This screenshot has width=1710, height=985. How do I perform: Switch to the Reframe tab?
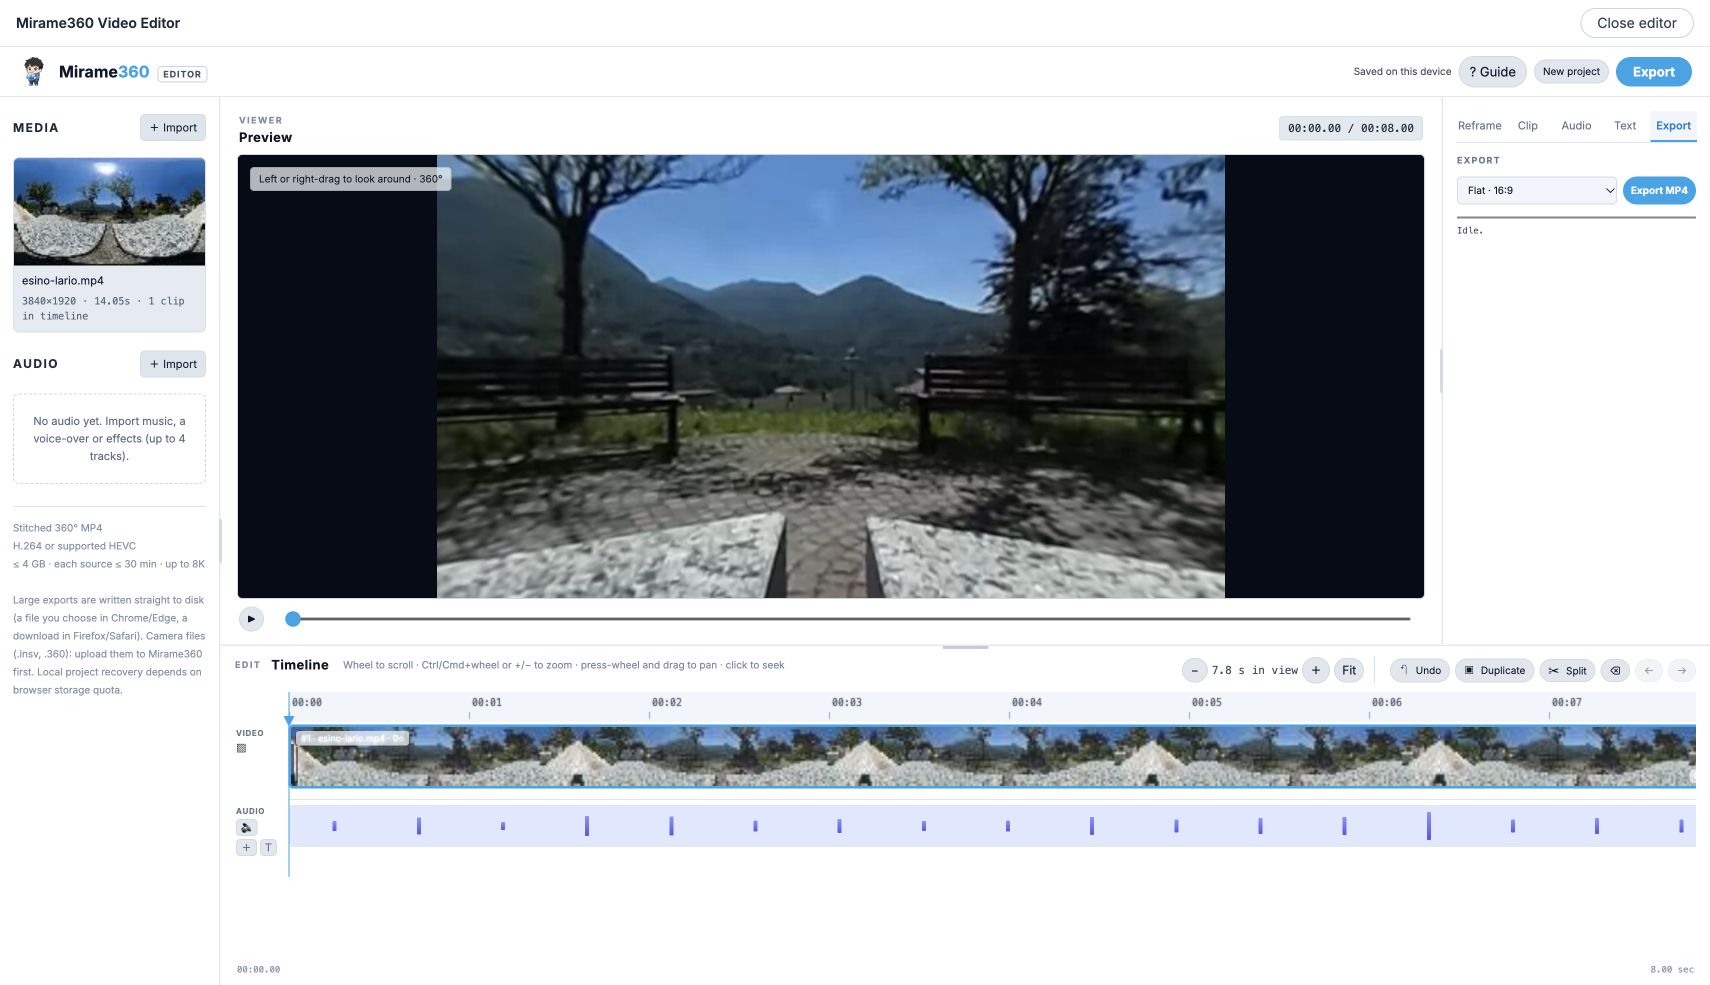pos(1479,126)
